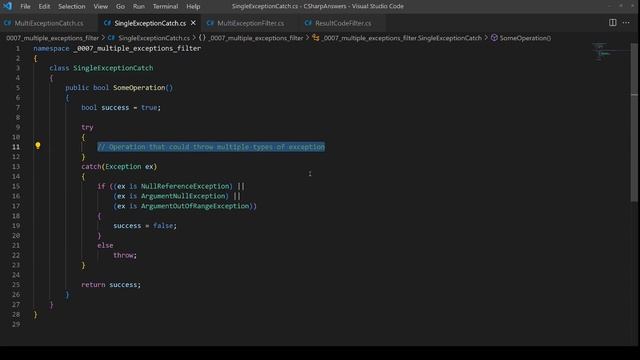The width and height of the screenshot is (640, 360).
Task: Open the Terminal menu
Action: coord(165,7)
